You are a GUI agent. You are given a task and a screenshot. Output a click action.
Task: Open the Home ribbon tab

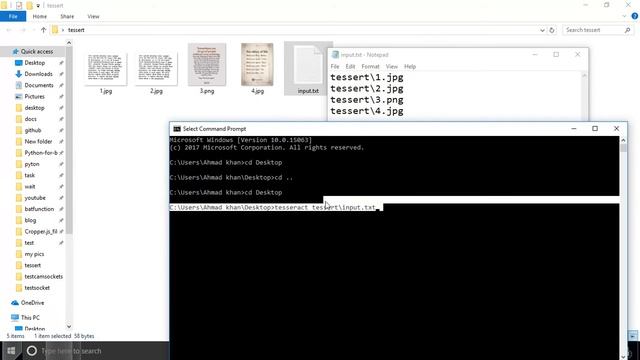pyautogui.click(x=40, y=16)
